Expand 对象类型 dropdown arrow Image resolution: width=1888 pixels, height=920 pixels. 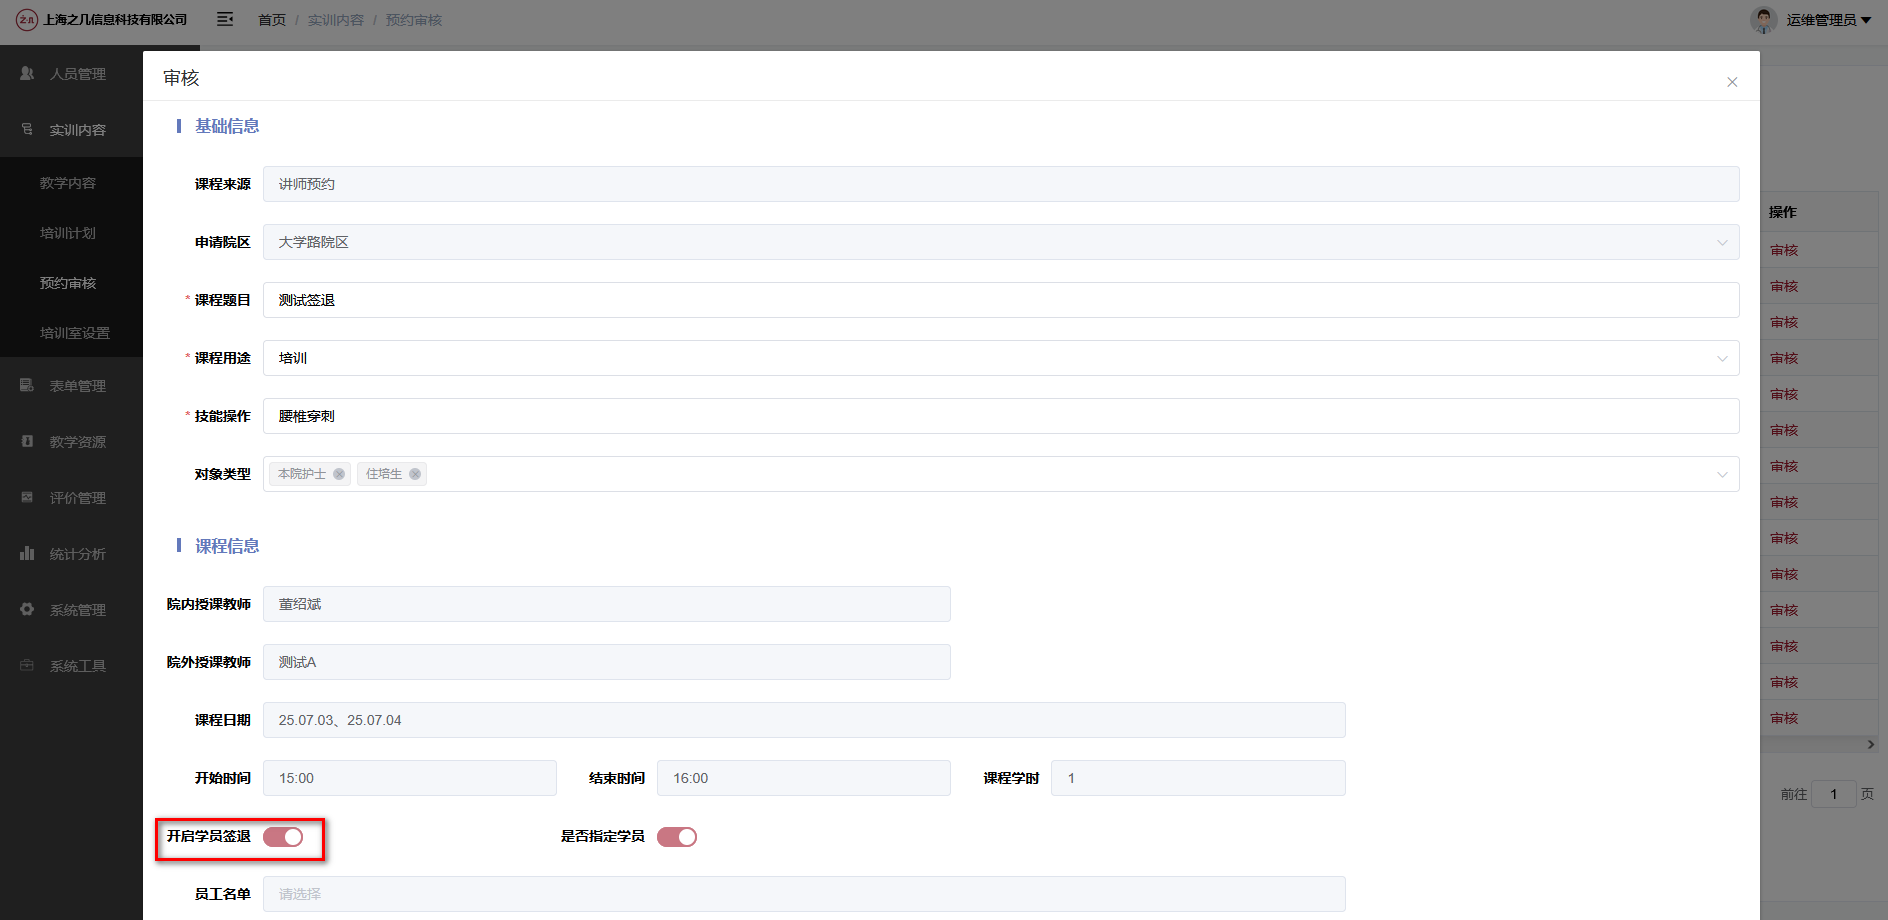tap(1722, 474)
